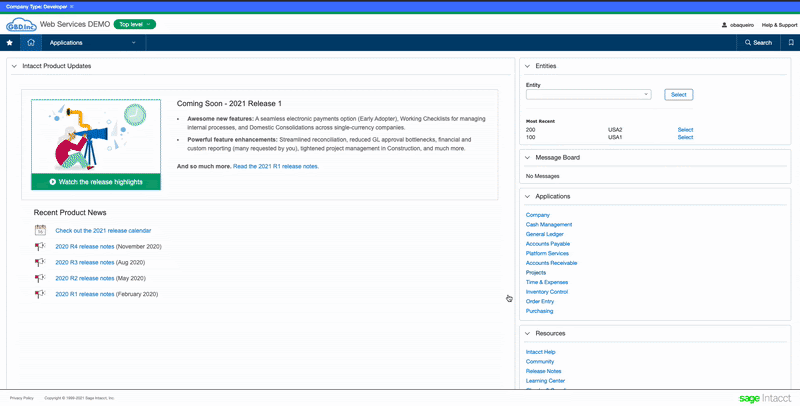800x406 pixels.
Task: Open Platform Services application
Action: pyautogui.click(x=547, y=253)
